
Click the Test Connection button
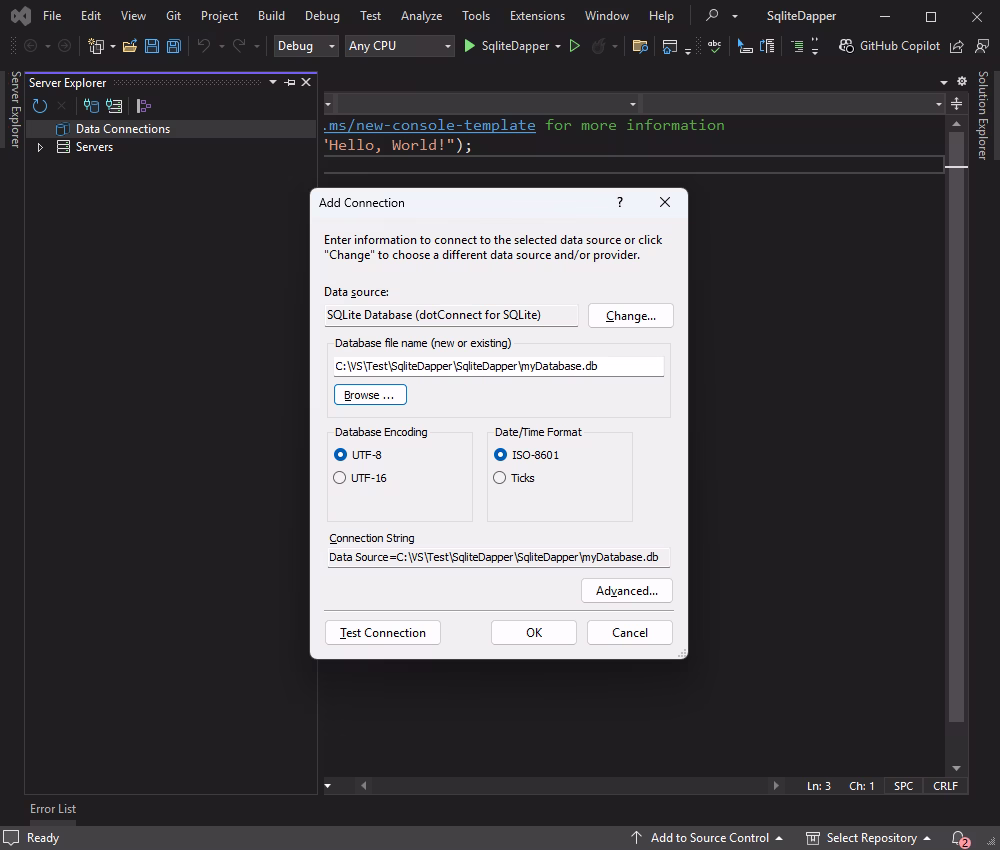381,632
